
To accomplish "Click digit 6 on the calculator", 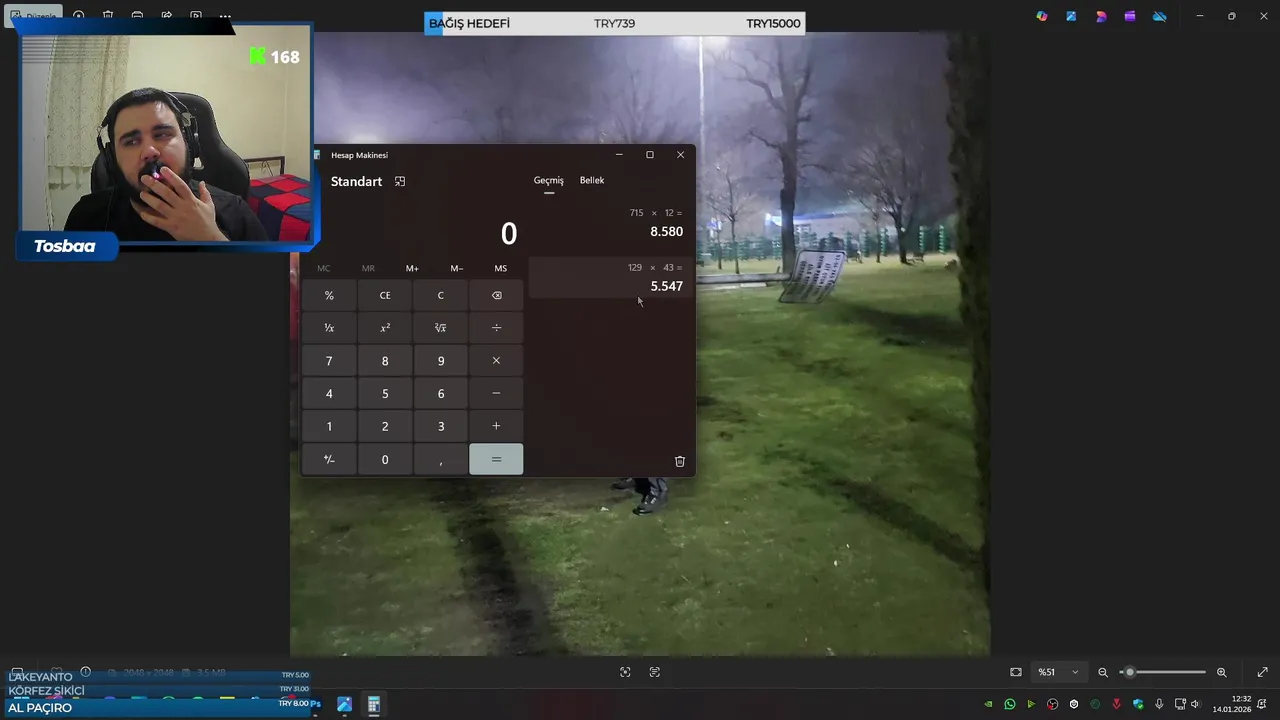I will 440,394.
